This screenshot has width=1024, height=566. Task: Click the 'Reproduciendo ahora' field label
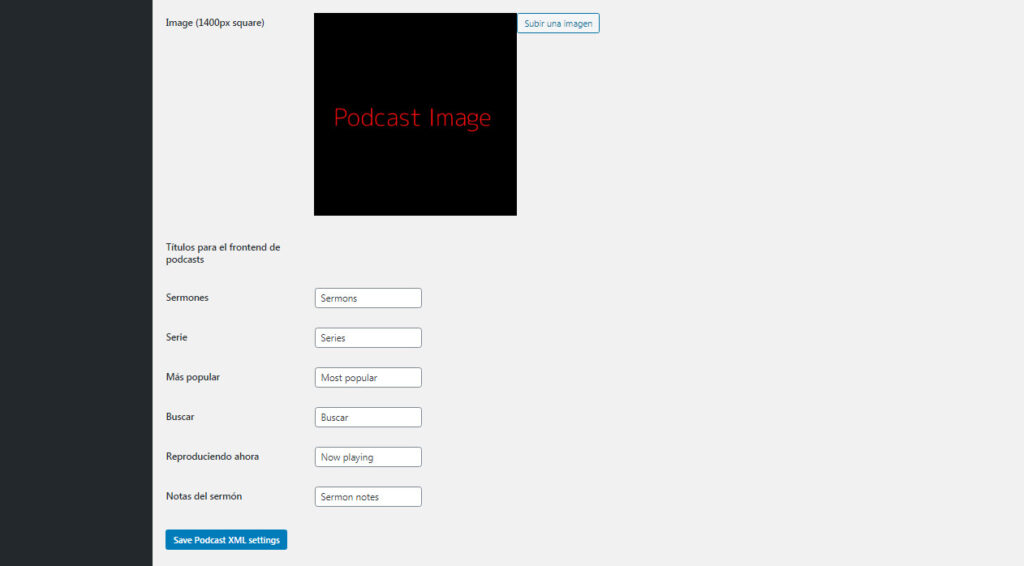212,457
